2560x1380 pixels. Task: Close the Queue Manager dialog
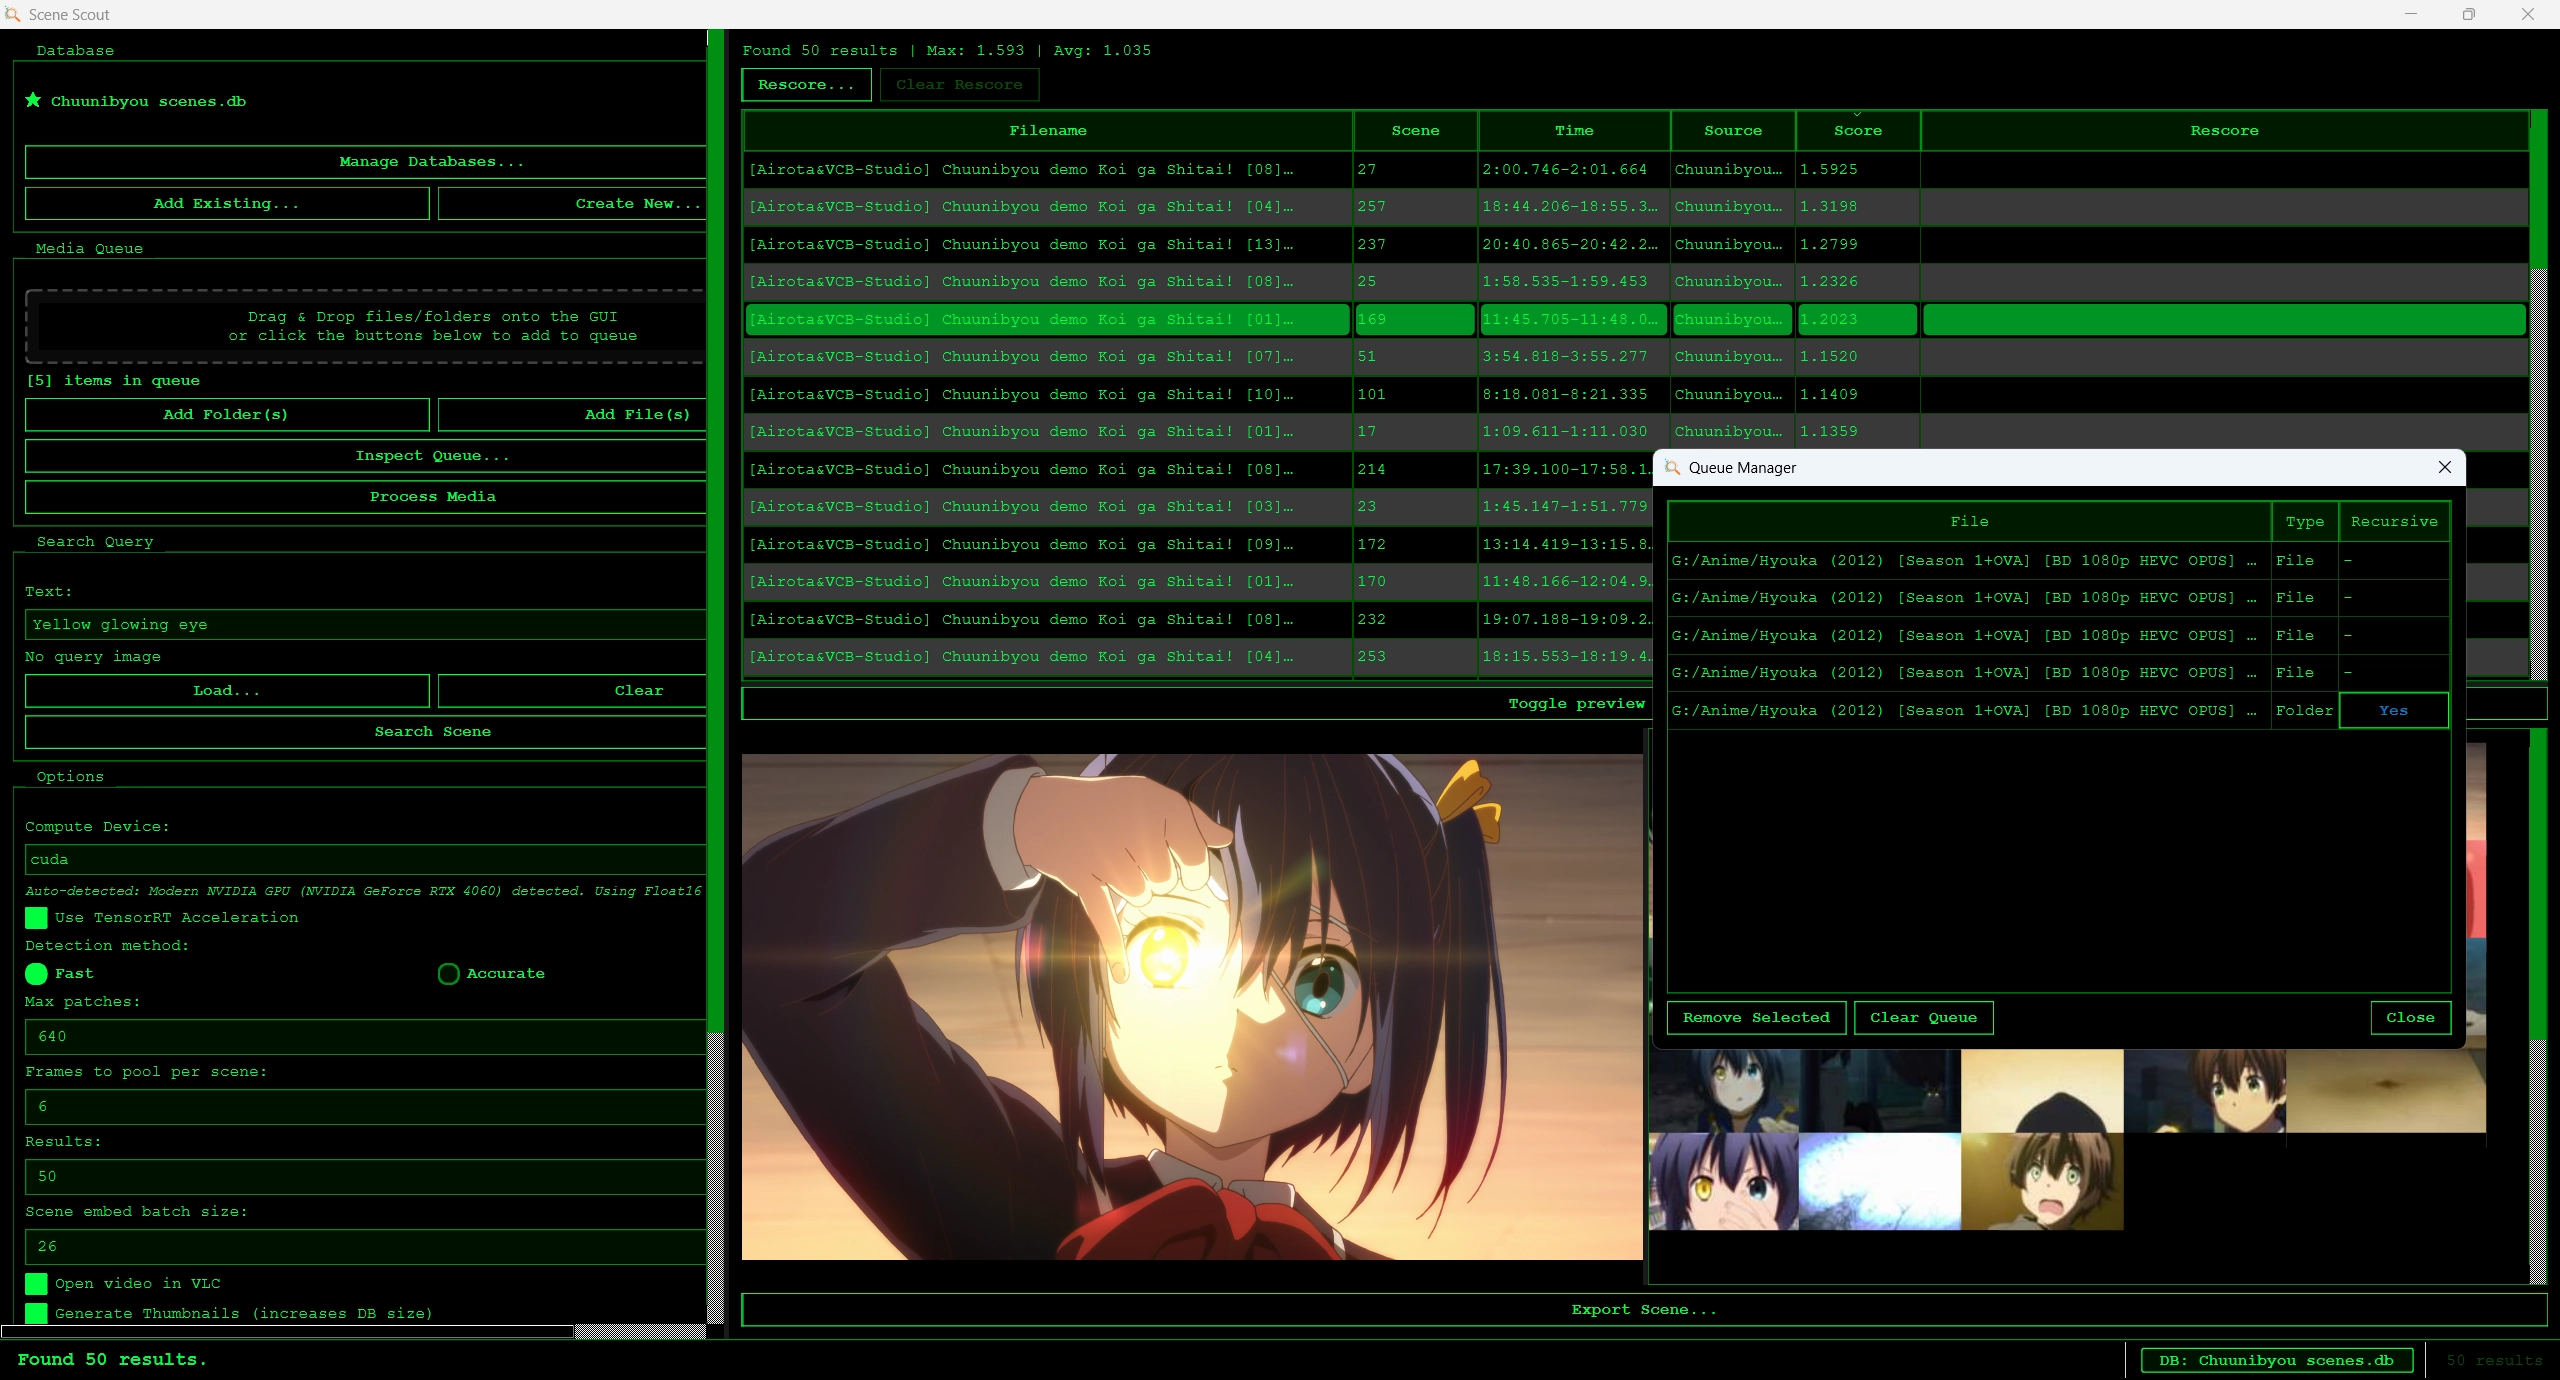[x=2444, y=467]
